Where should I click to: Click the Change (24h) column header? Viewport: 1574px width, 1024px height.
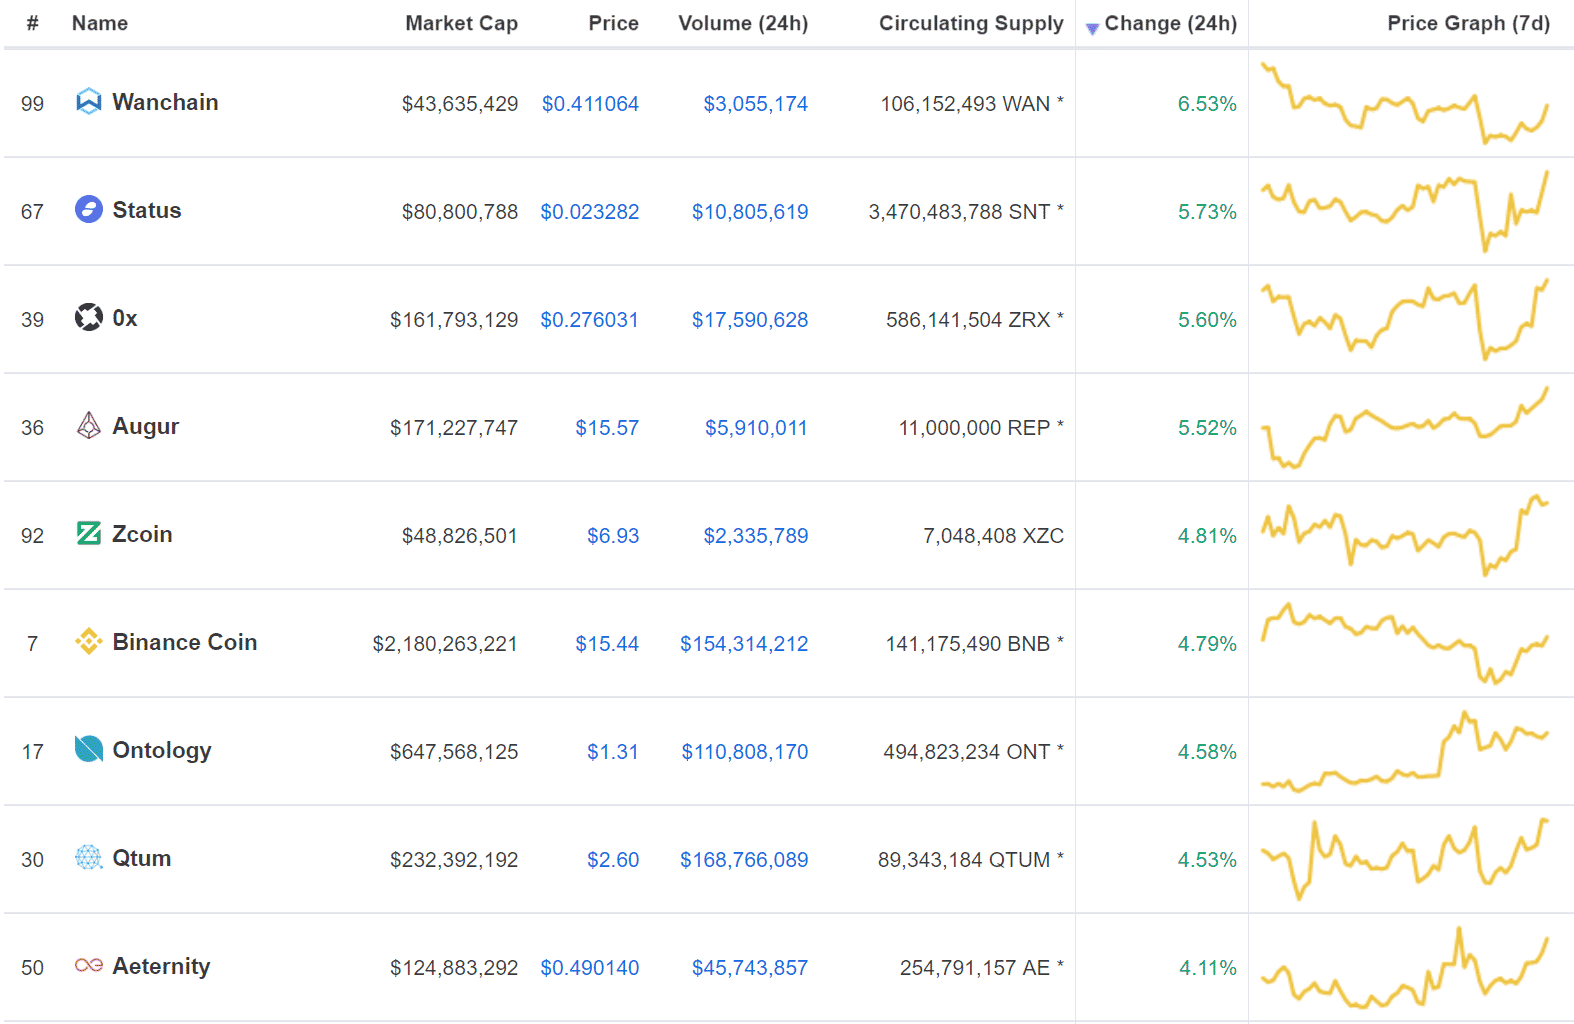[1171, 23]
